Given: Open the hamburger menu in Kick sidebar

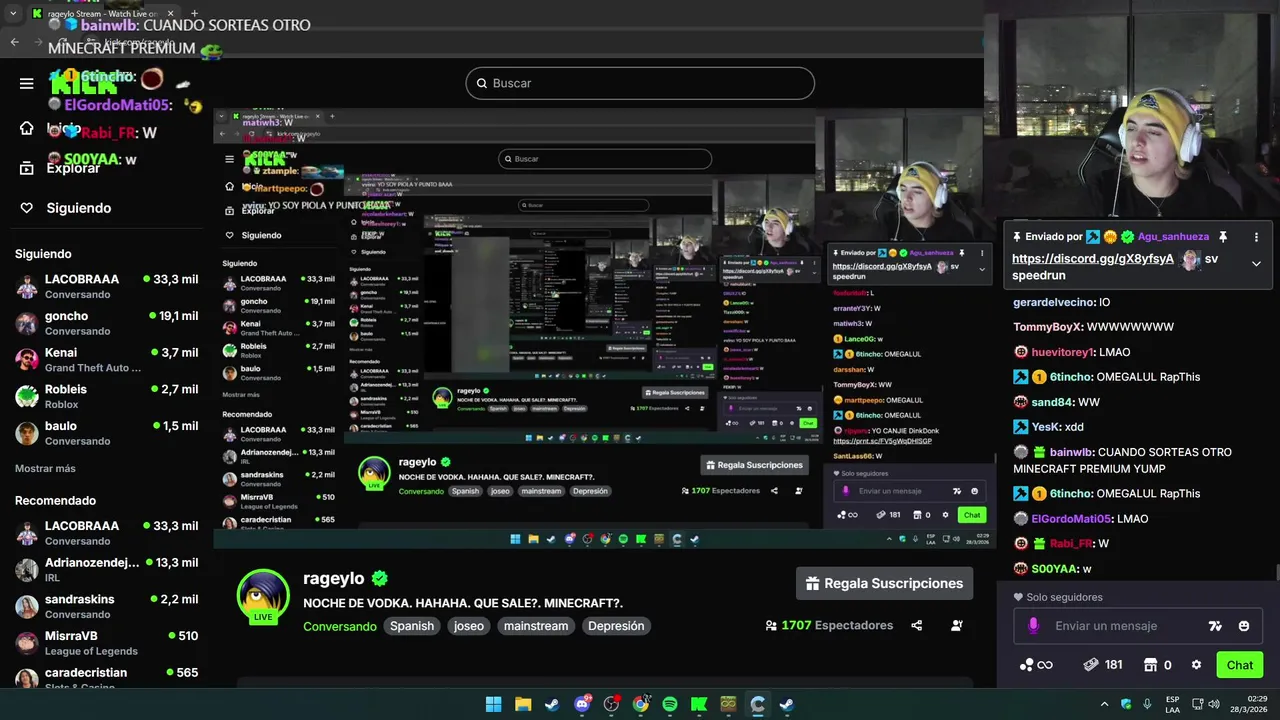Looking at the screenshot, I should tap(27, 83).
